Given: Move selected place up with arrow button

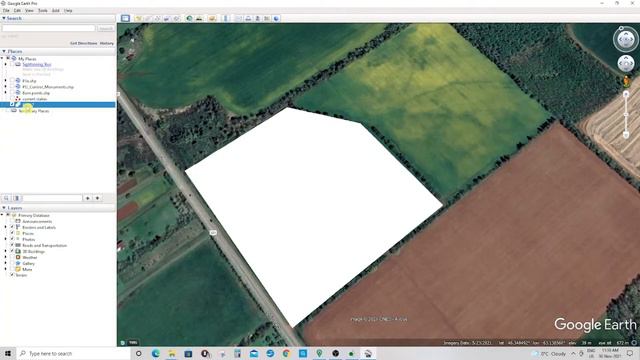Looking at the screenshot, I should coord(87,198).
